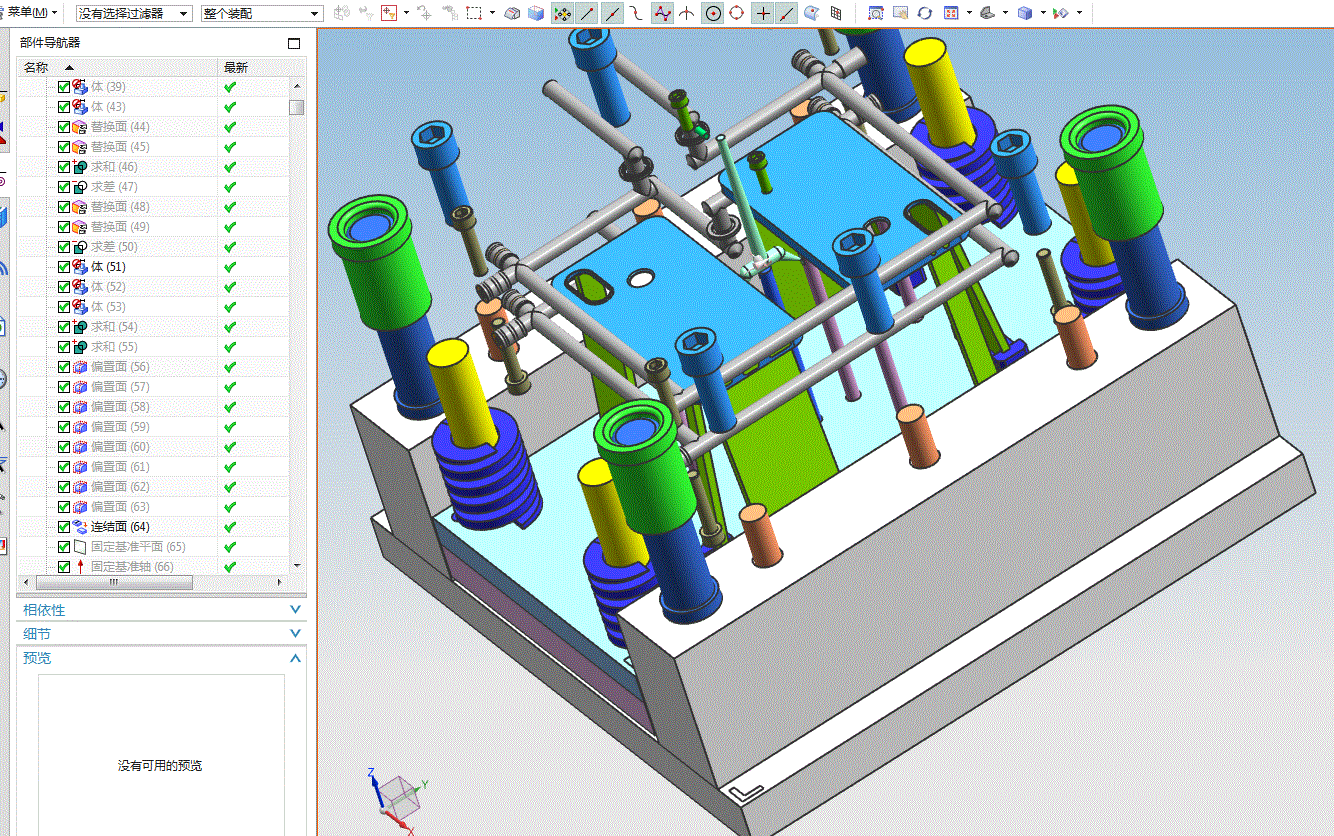Click the grey eraser-shaped toolbar icon

tap(512, 13)
